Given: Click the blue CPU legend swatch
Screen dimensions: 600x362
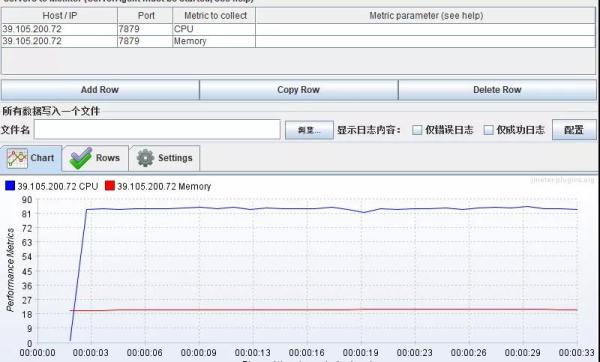Looking at the screenshot, I should (10, 186).
